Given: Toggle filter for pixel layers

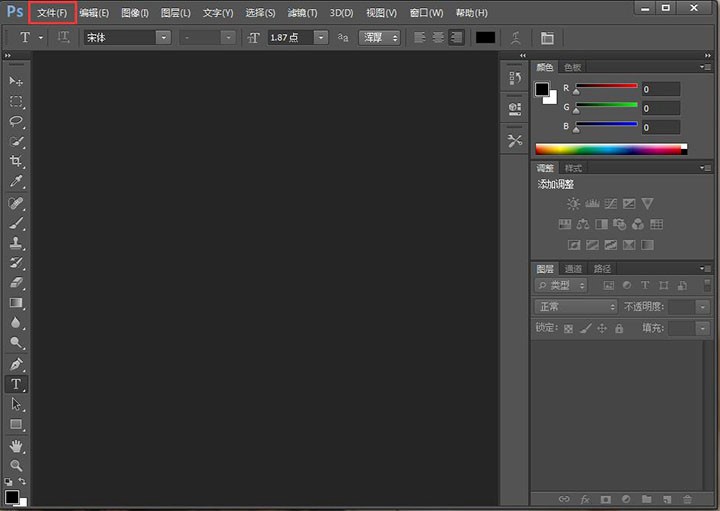Looking at the screenshot, I should [608, 285].
